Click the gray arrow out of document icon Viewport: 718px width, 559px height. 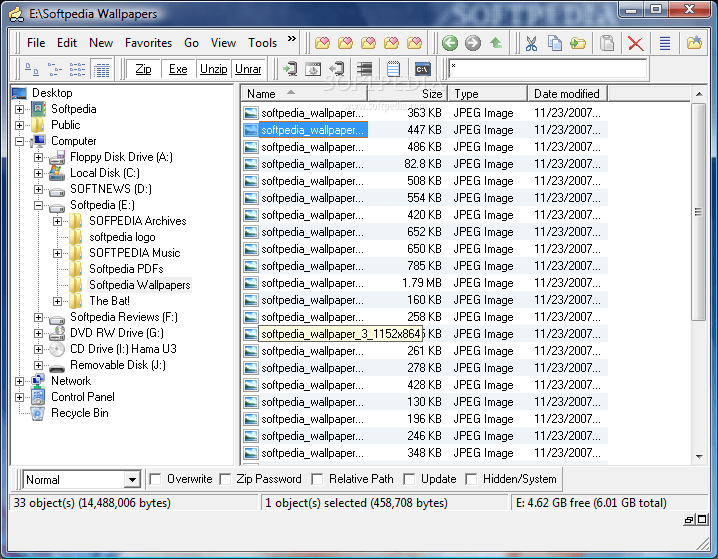tap(337, 69)
